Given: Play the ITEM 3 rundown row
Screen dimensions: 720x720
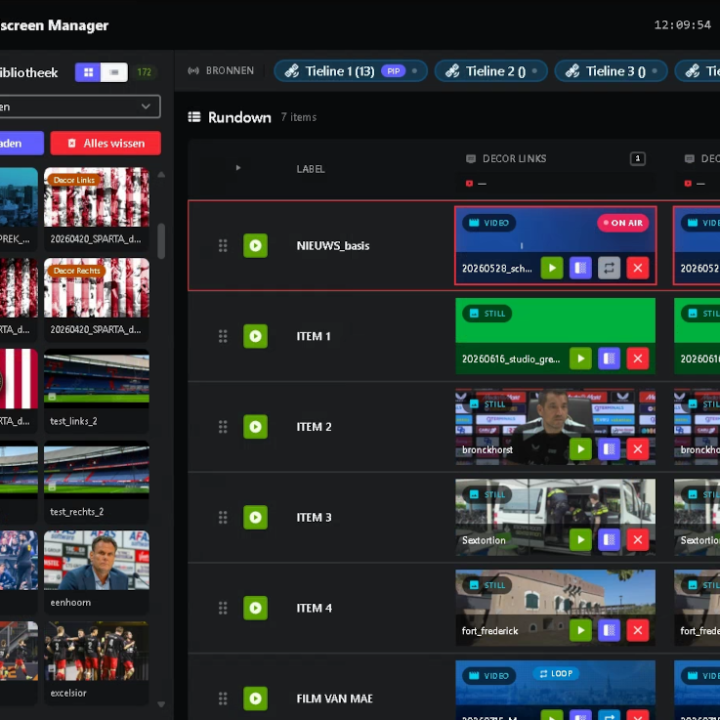Looking at the screenshot, I should click(x=255, y=517).
